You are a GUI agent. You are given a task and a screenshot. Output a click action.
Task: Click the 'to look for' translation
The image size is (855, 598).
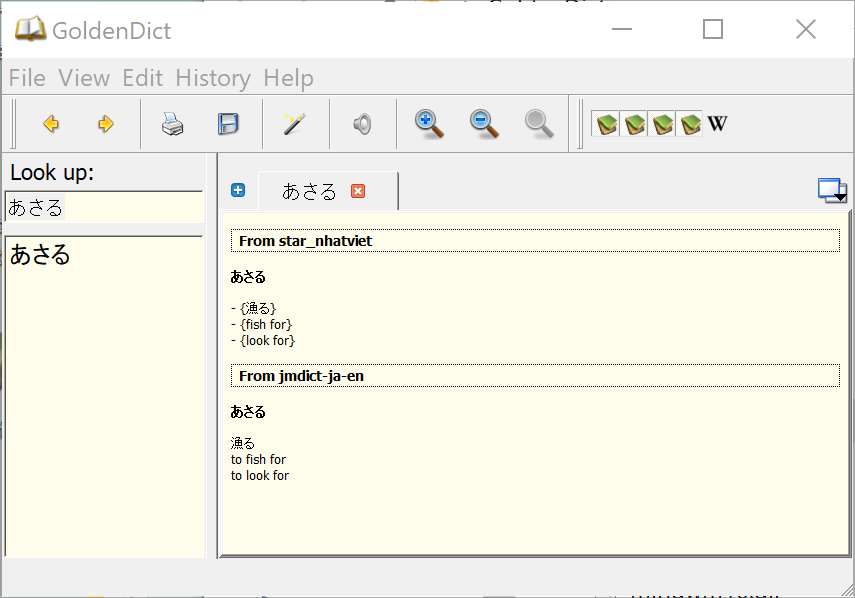coord(260,475)
